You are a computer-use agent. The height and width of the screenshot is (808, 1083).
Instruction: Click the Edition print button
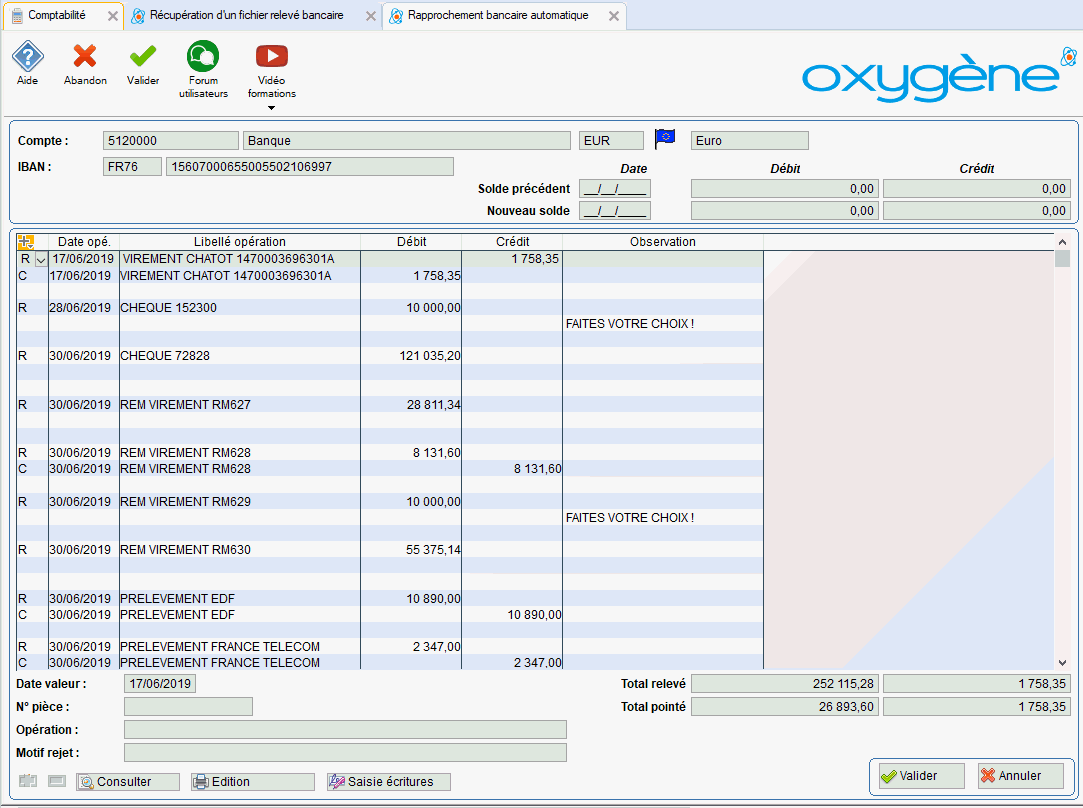(251, 782)
